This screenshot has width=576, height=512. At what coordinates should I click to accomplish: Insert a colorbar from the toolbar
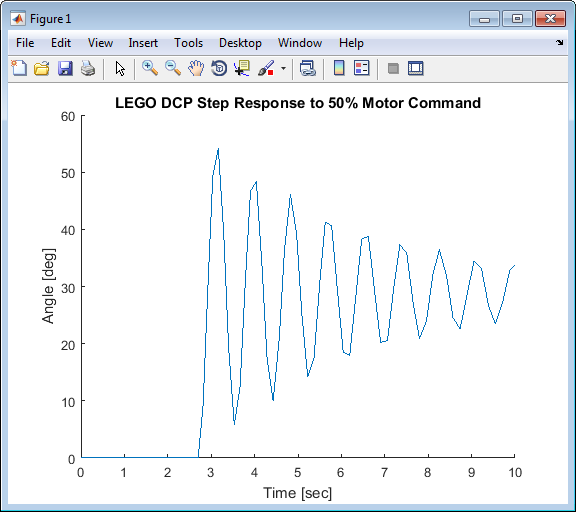(x=339, y=68)
